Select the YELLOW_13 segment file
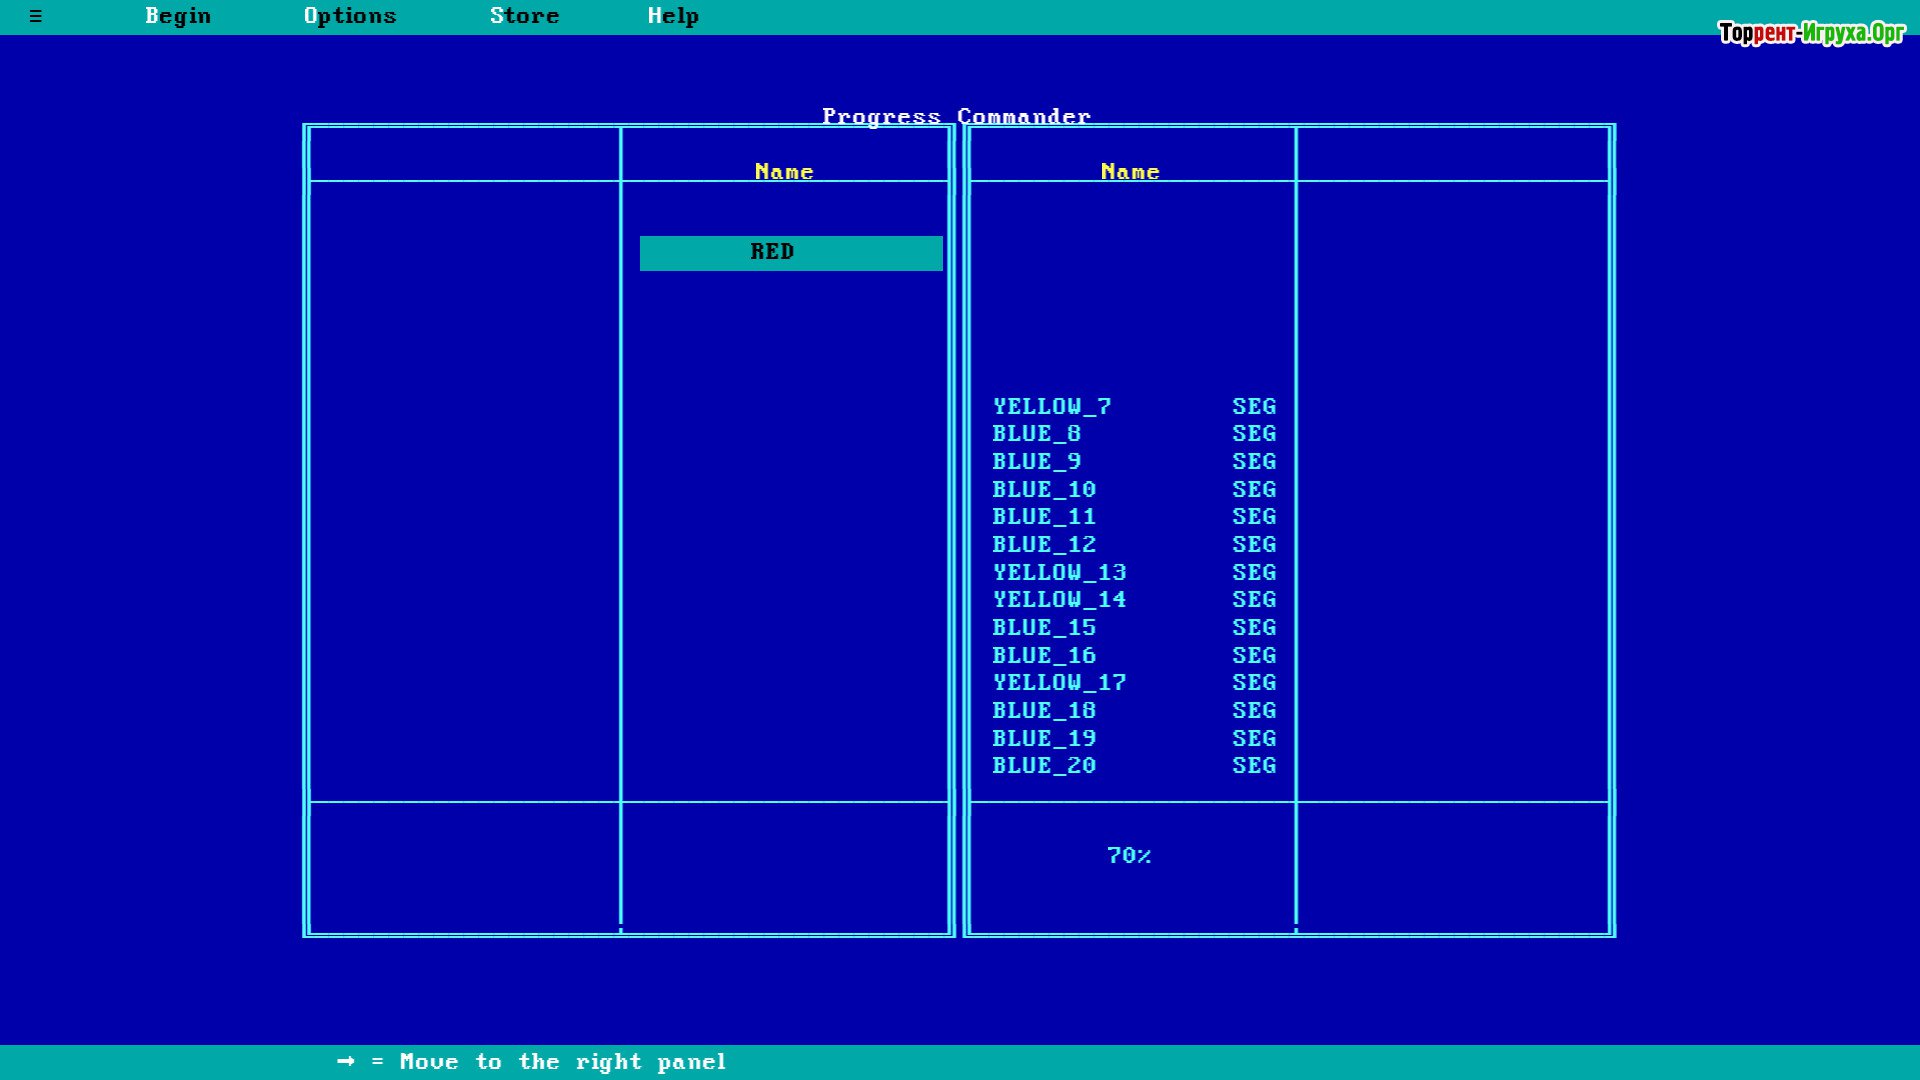Screen dimensions: 1920x1080 pos(1059,572)
